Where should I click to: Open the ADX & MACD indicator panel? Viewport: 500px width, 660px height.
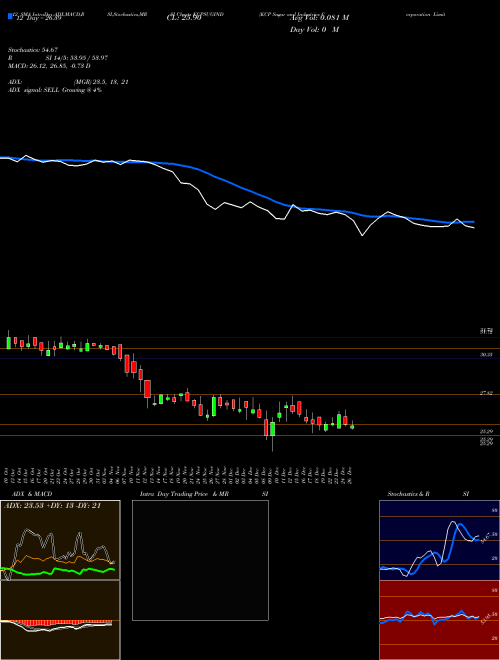tap(60, 580)
